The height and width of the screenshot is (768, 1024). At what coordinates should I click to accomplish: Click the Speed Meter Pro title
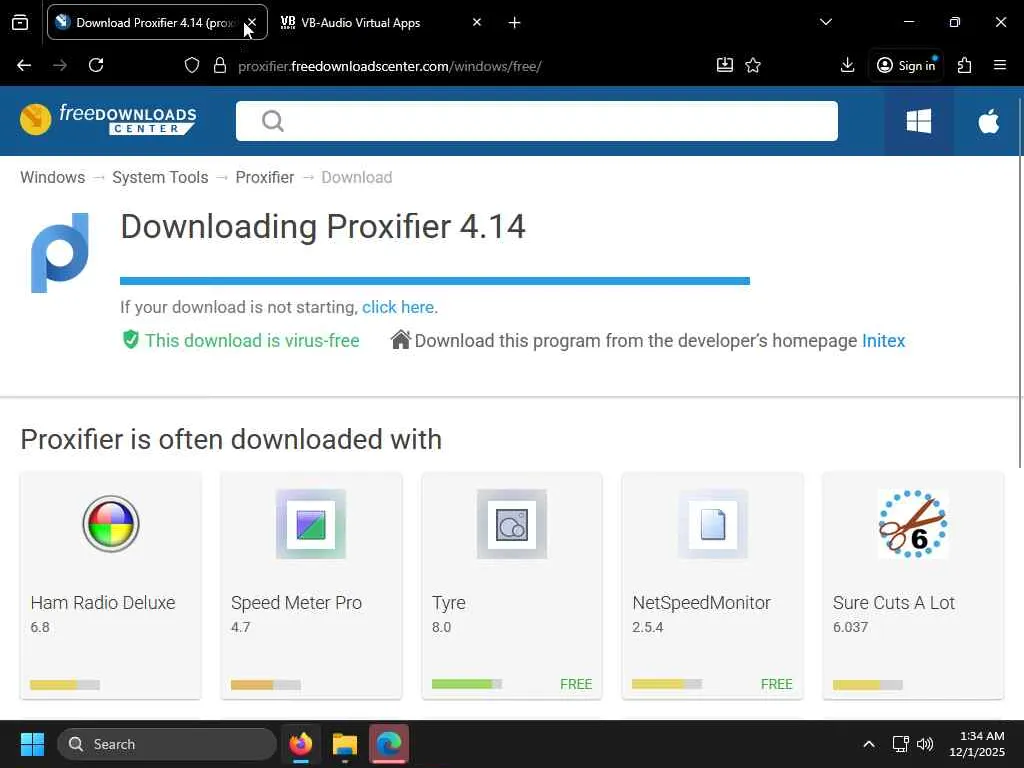296,603
